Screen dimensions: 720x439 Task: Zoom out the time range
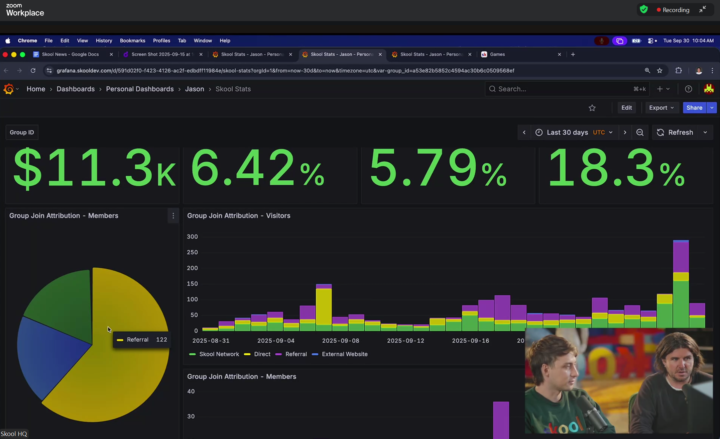point(640,132)
